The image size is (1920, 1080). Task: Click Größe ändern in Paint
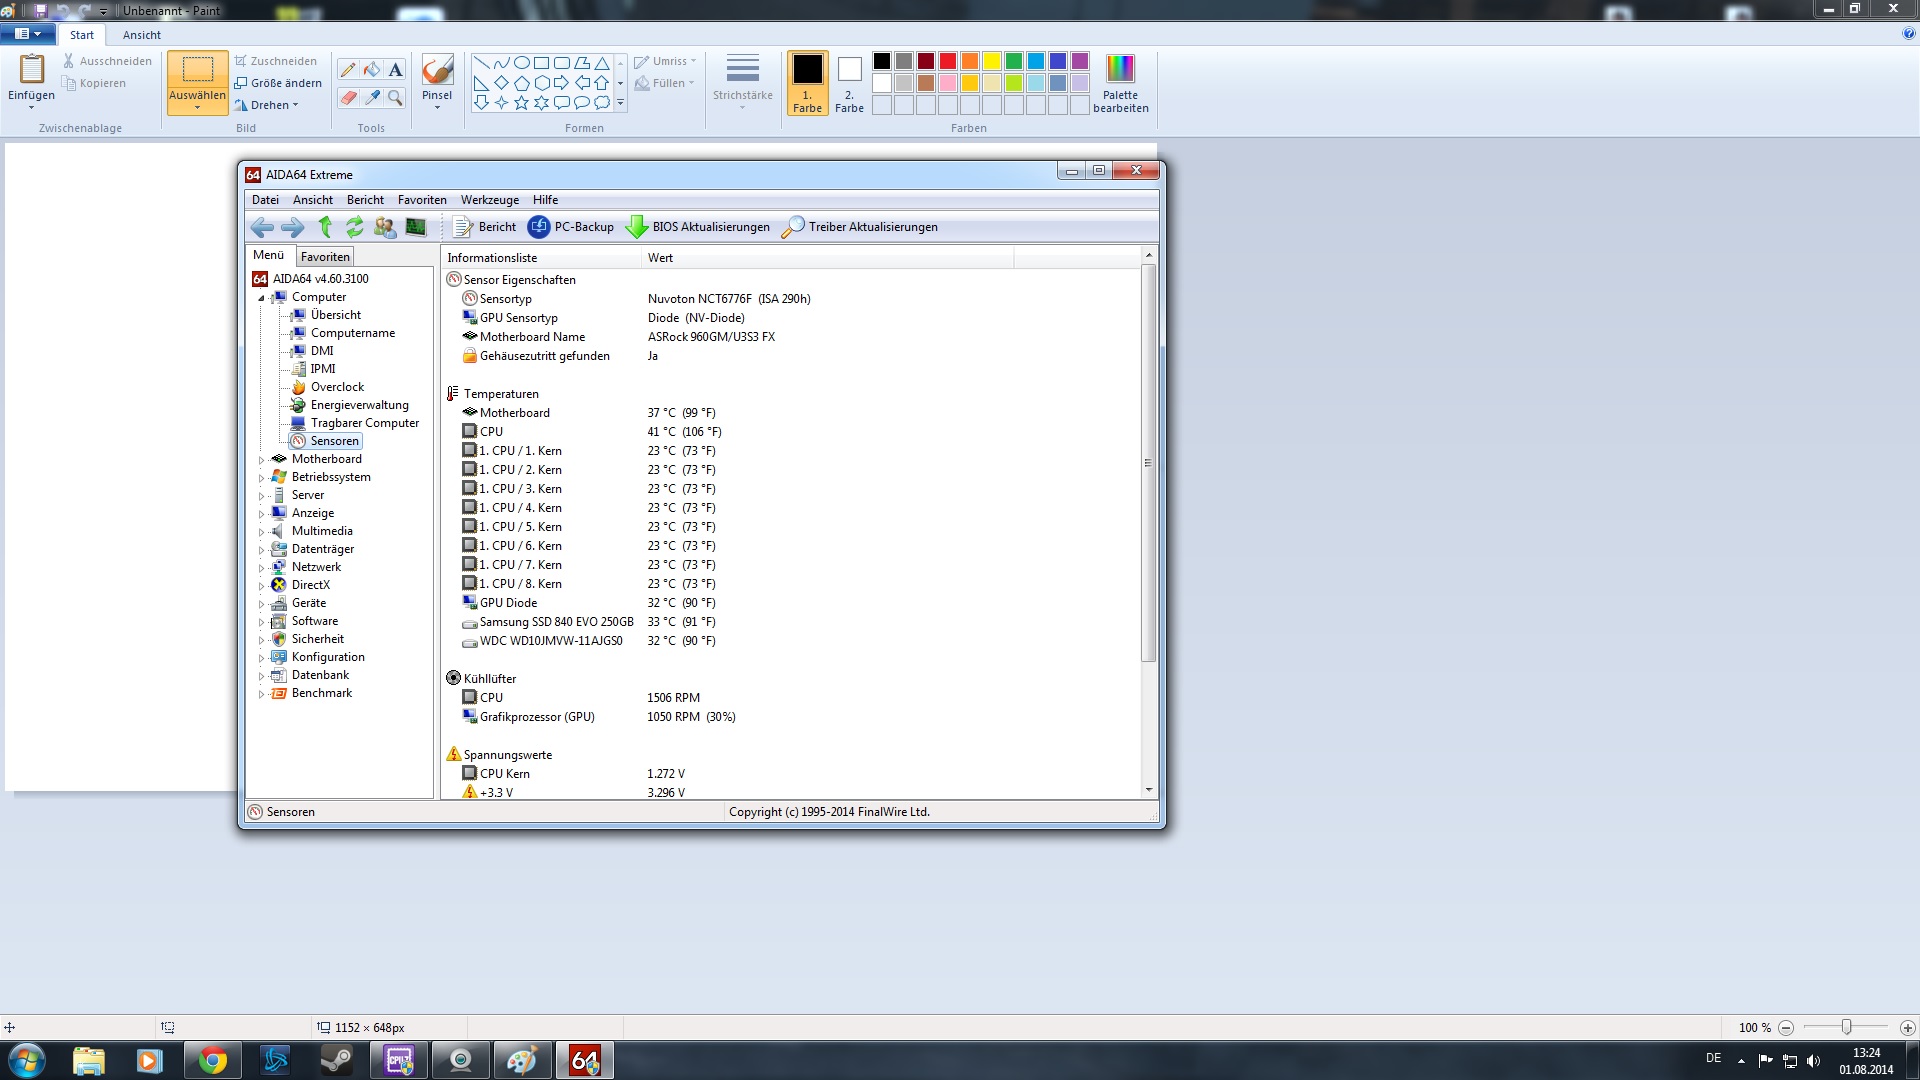[278, 83]
